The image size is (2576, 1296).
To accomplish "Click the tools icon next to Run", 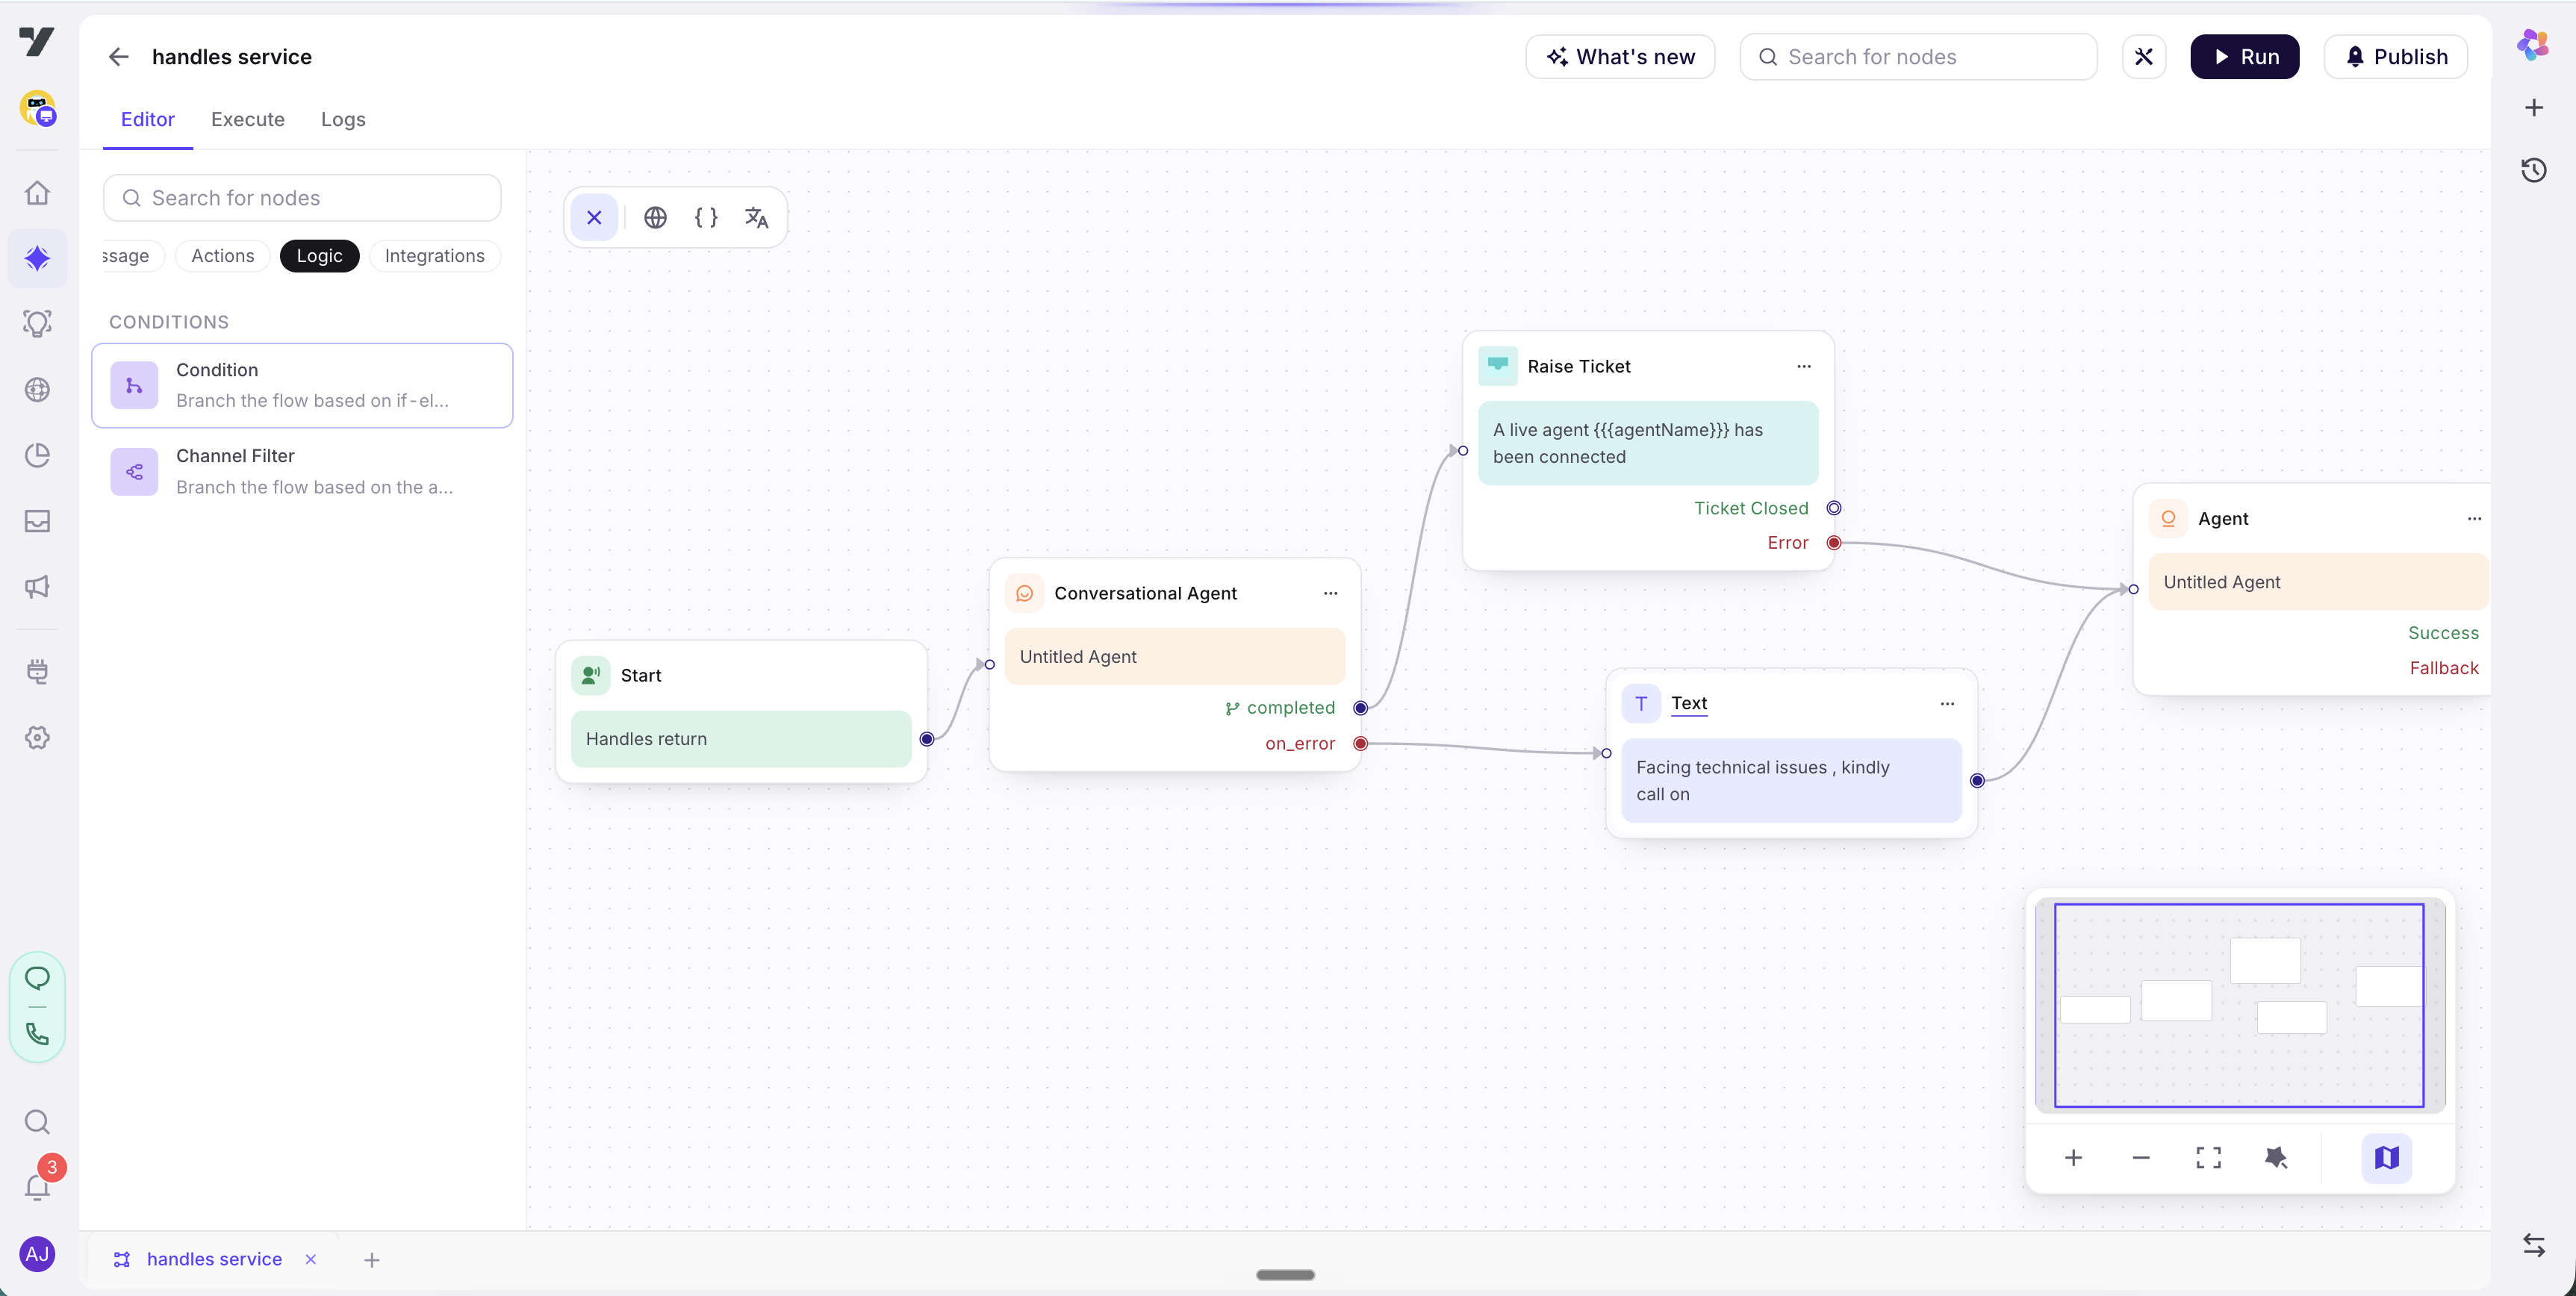I will tap(2144, 57).
